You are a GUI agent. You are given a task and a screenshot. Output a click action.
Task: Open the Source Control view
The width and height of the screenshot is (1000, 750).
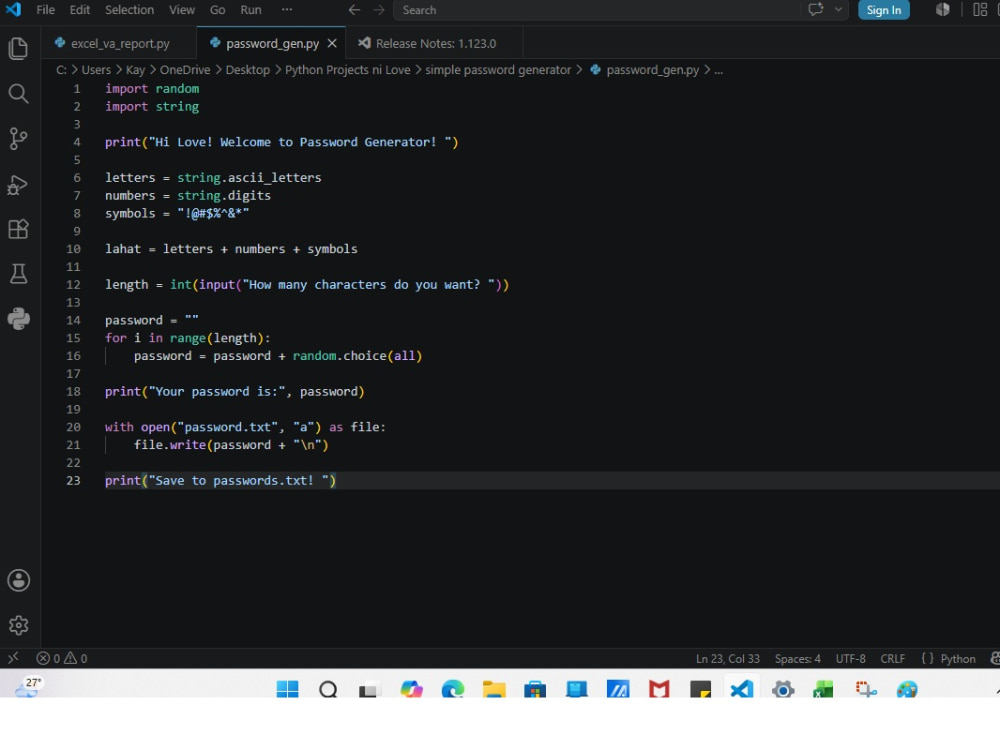pos(18,138)
